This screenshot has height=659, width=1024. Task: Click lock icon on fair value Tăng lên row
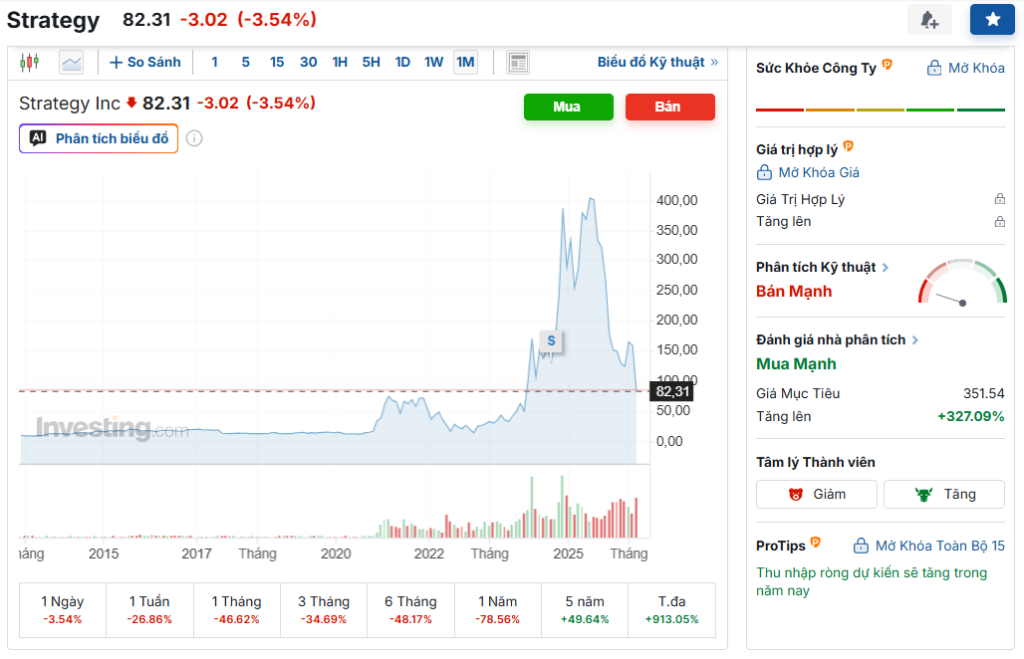(999, 222)
